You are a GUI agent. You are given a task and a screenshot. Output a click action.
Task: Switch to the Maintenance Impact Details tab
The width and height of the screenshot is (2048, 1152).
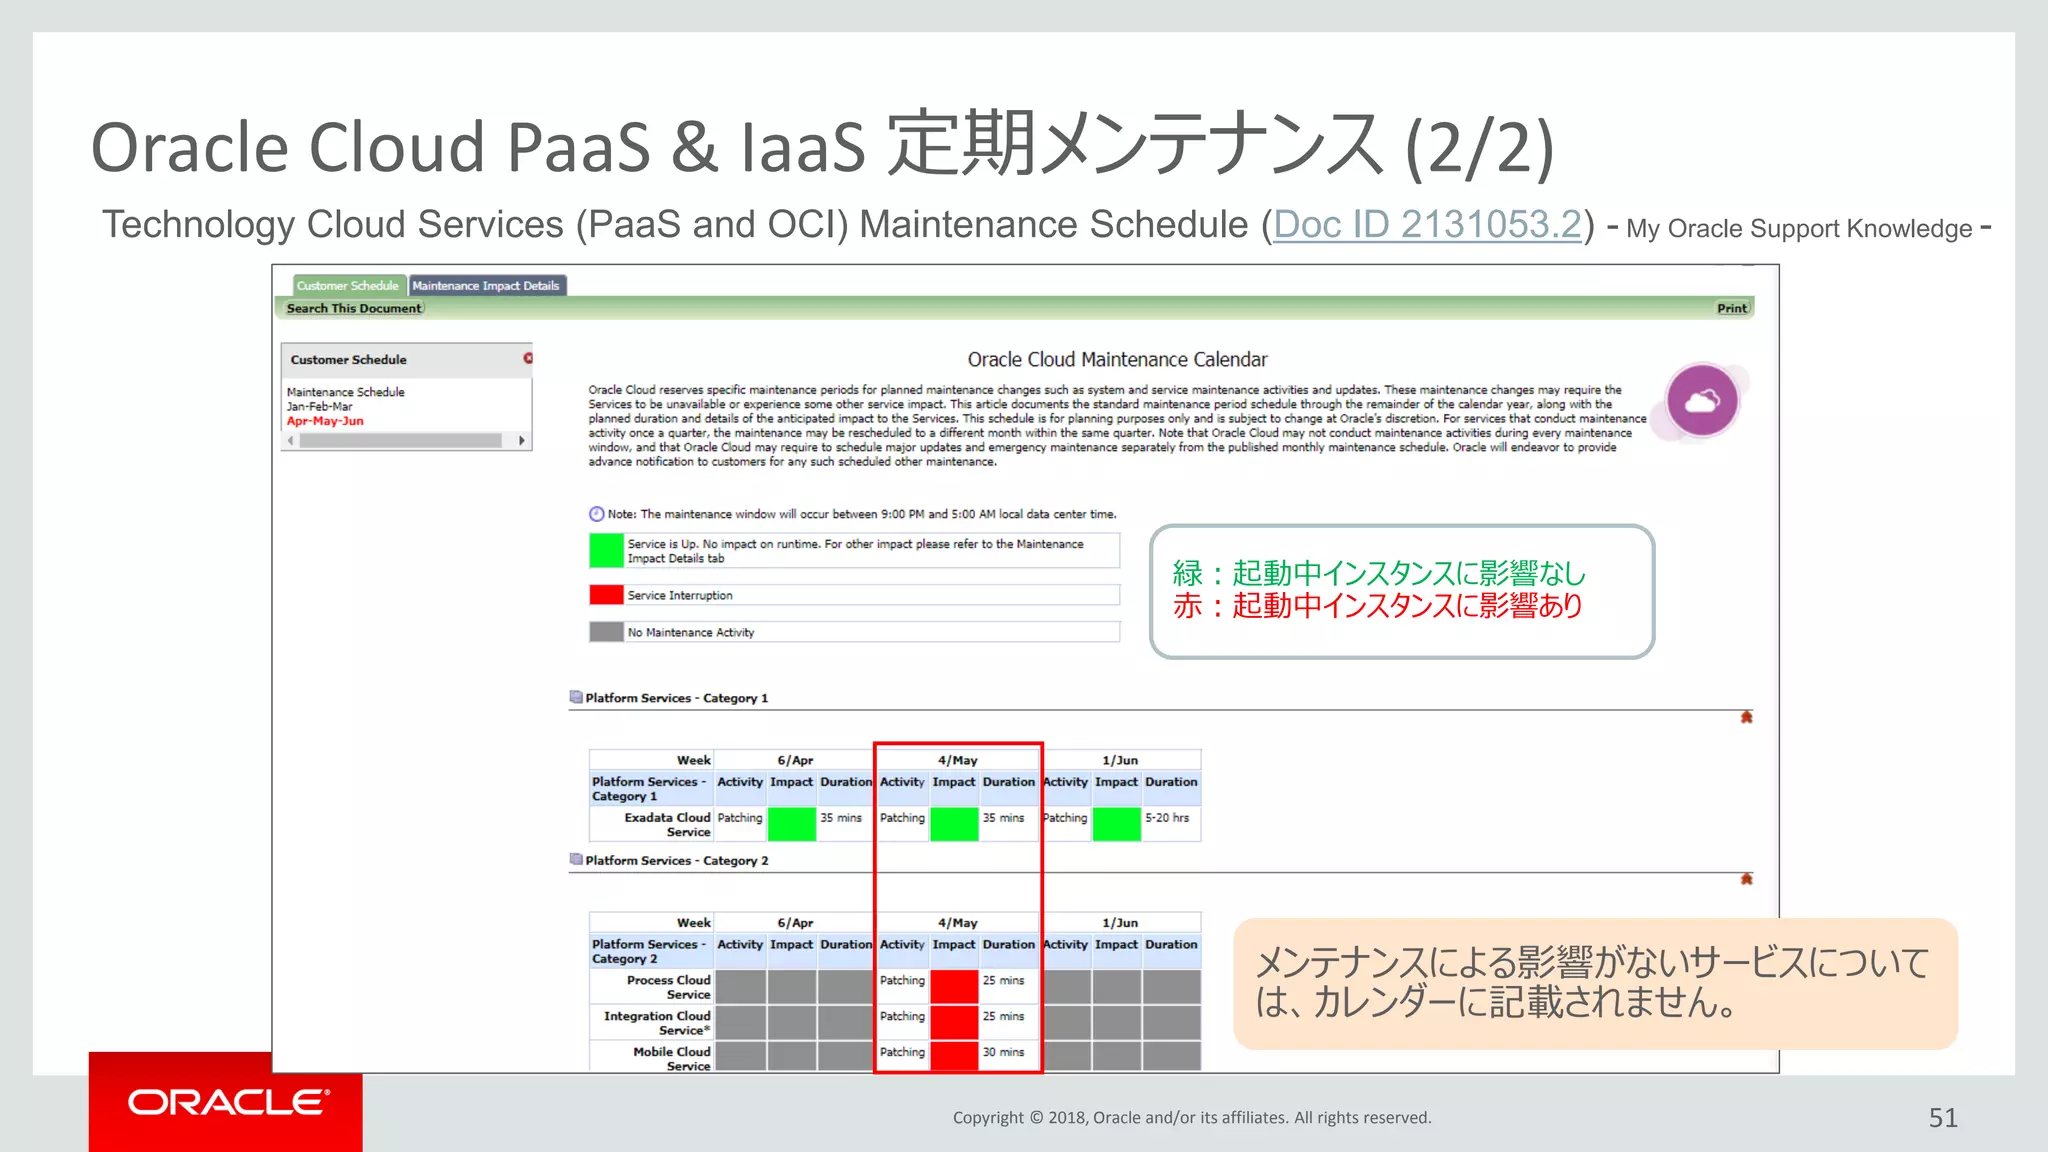point(486,285)
